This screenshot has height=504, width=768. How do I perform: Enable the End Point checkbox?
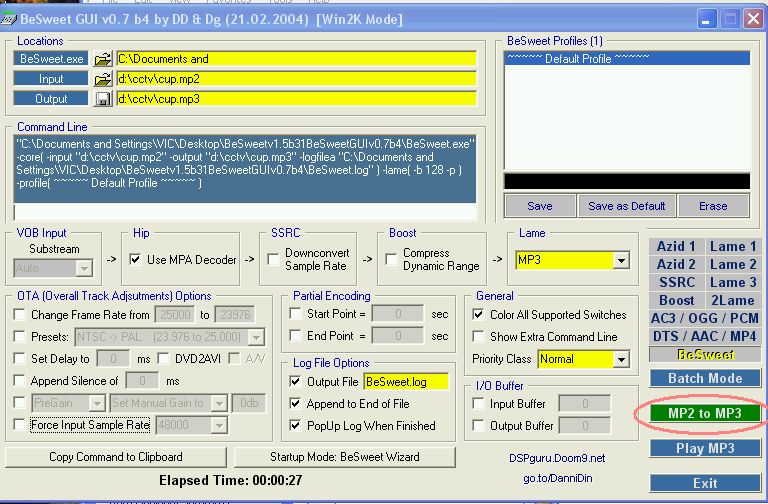click(x=295, y=336)
